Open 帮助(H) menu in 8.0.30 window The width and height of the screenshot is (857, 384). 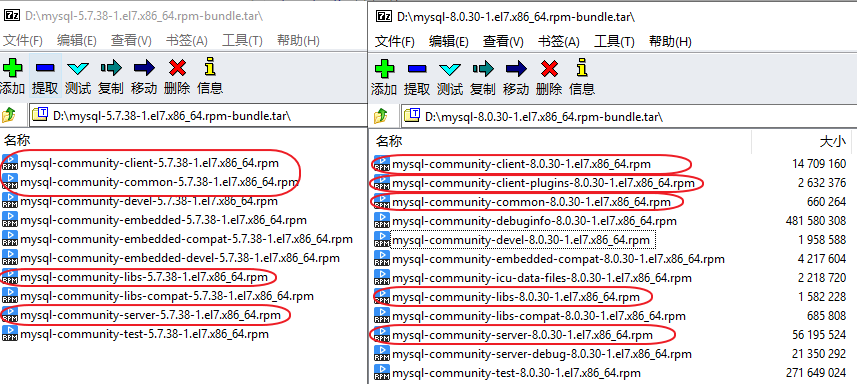[x=670, y=42]
